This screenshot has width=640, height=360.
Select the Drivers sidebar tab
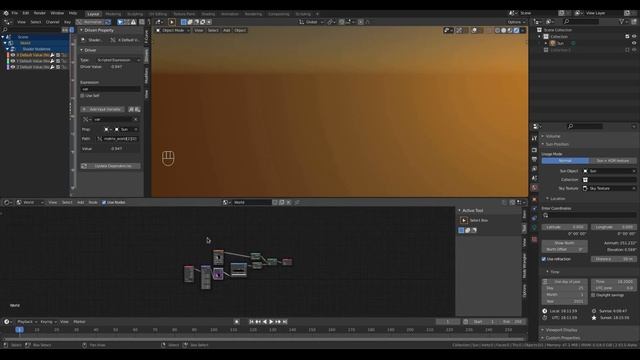[147, 56]
